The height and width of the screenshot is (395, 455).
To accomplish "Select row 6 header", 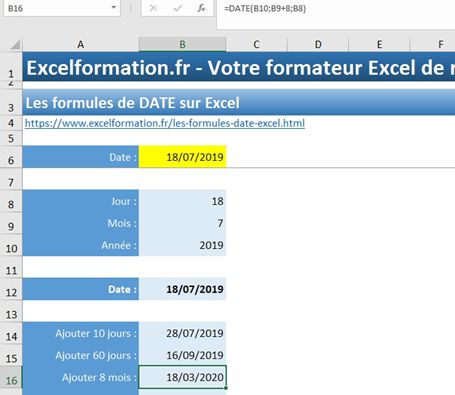I will pyautogui.click(x=11, y=157).
